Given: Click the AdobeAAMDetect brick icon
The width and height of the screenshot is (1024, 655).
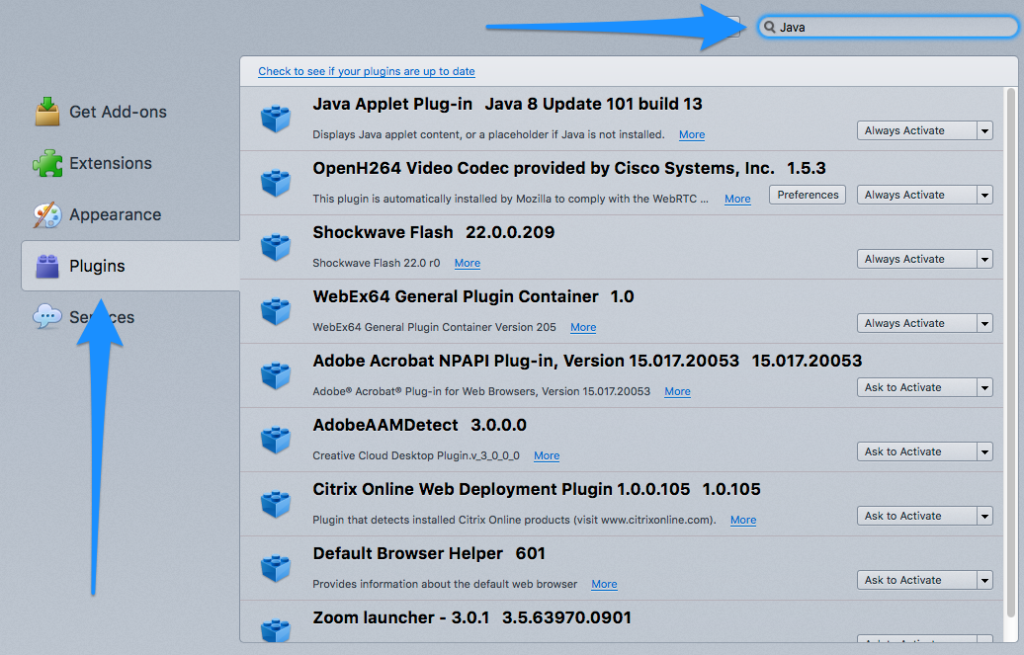Looking at the screenshot, I should [x=276, y=440].
